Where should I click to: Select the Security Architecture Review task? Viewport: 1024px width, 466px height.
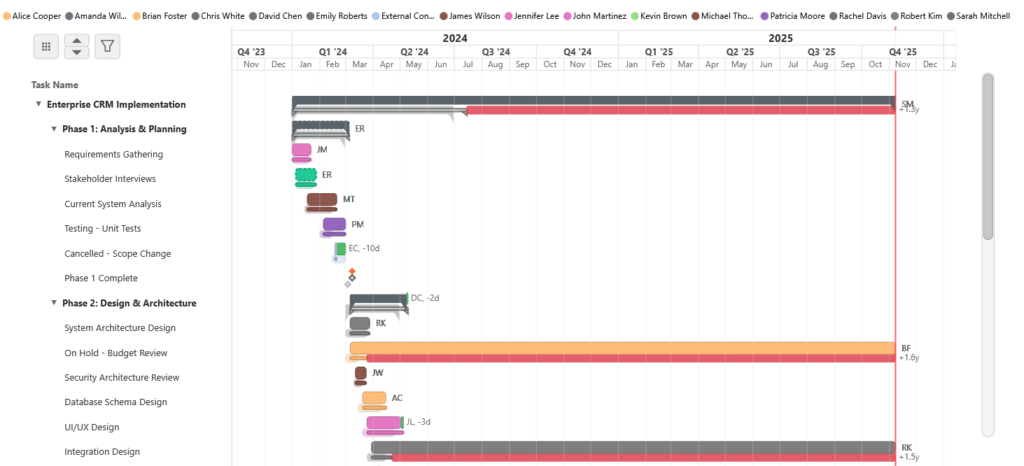(x=121, y=377)
